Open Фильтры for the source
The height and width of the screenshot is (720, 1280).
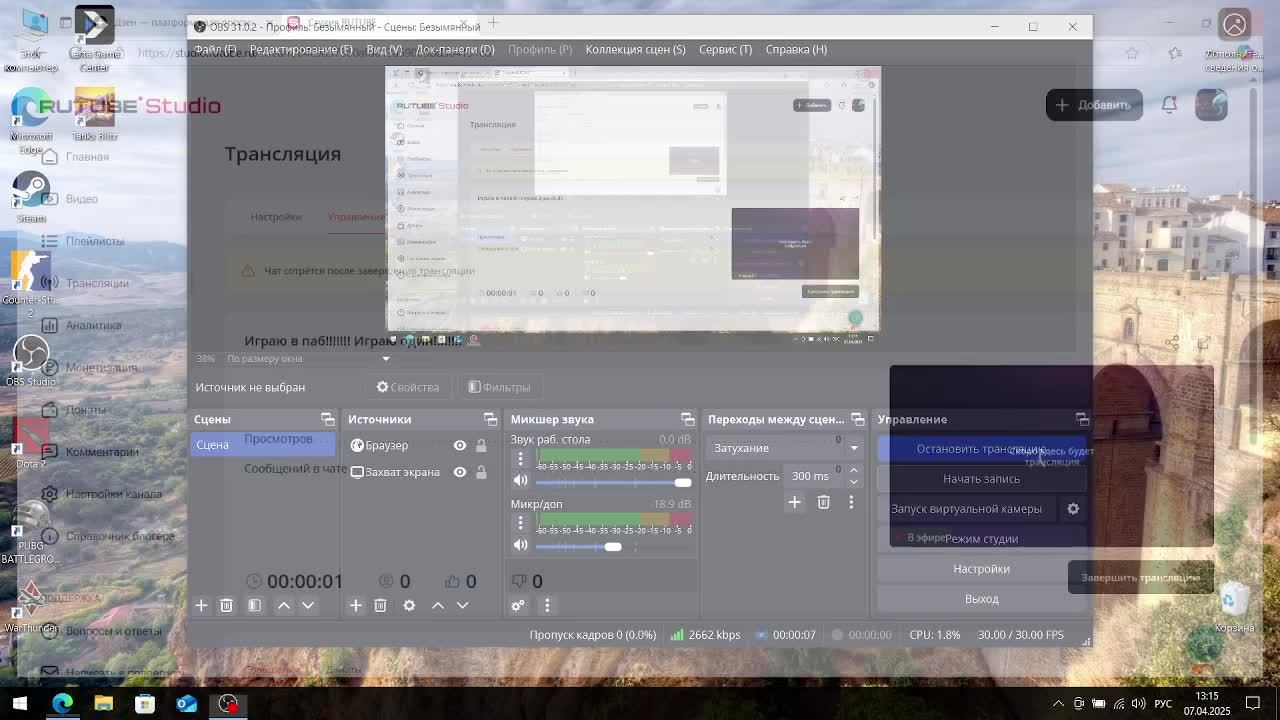pyautogui.click(x=499, y=387)
